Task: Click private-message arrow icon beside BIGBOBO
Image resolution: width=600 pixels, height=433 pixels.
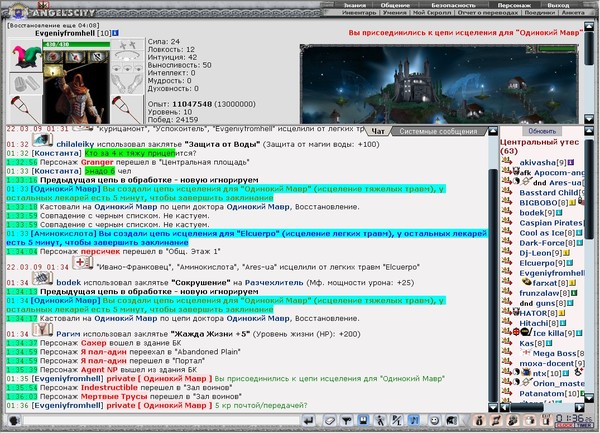Action: [507, 202]
